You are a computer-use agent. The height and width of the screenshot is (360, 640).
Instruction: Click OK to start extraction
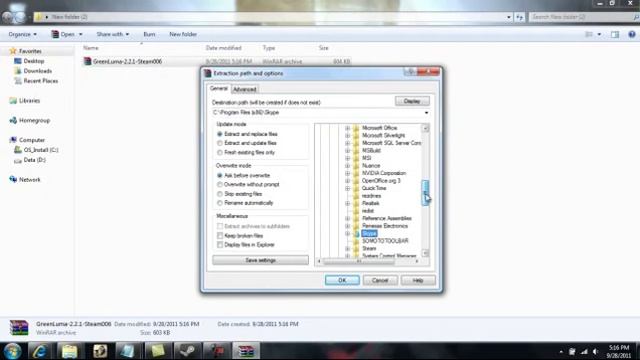[342, 280]
